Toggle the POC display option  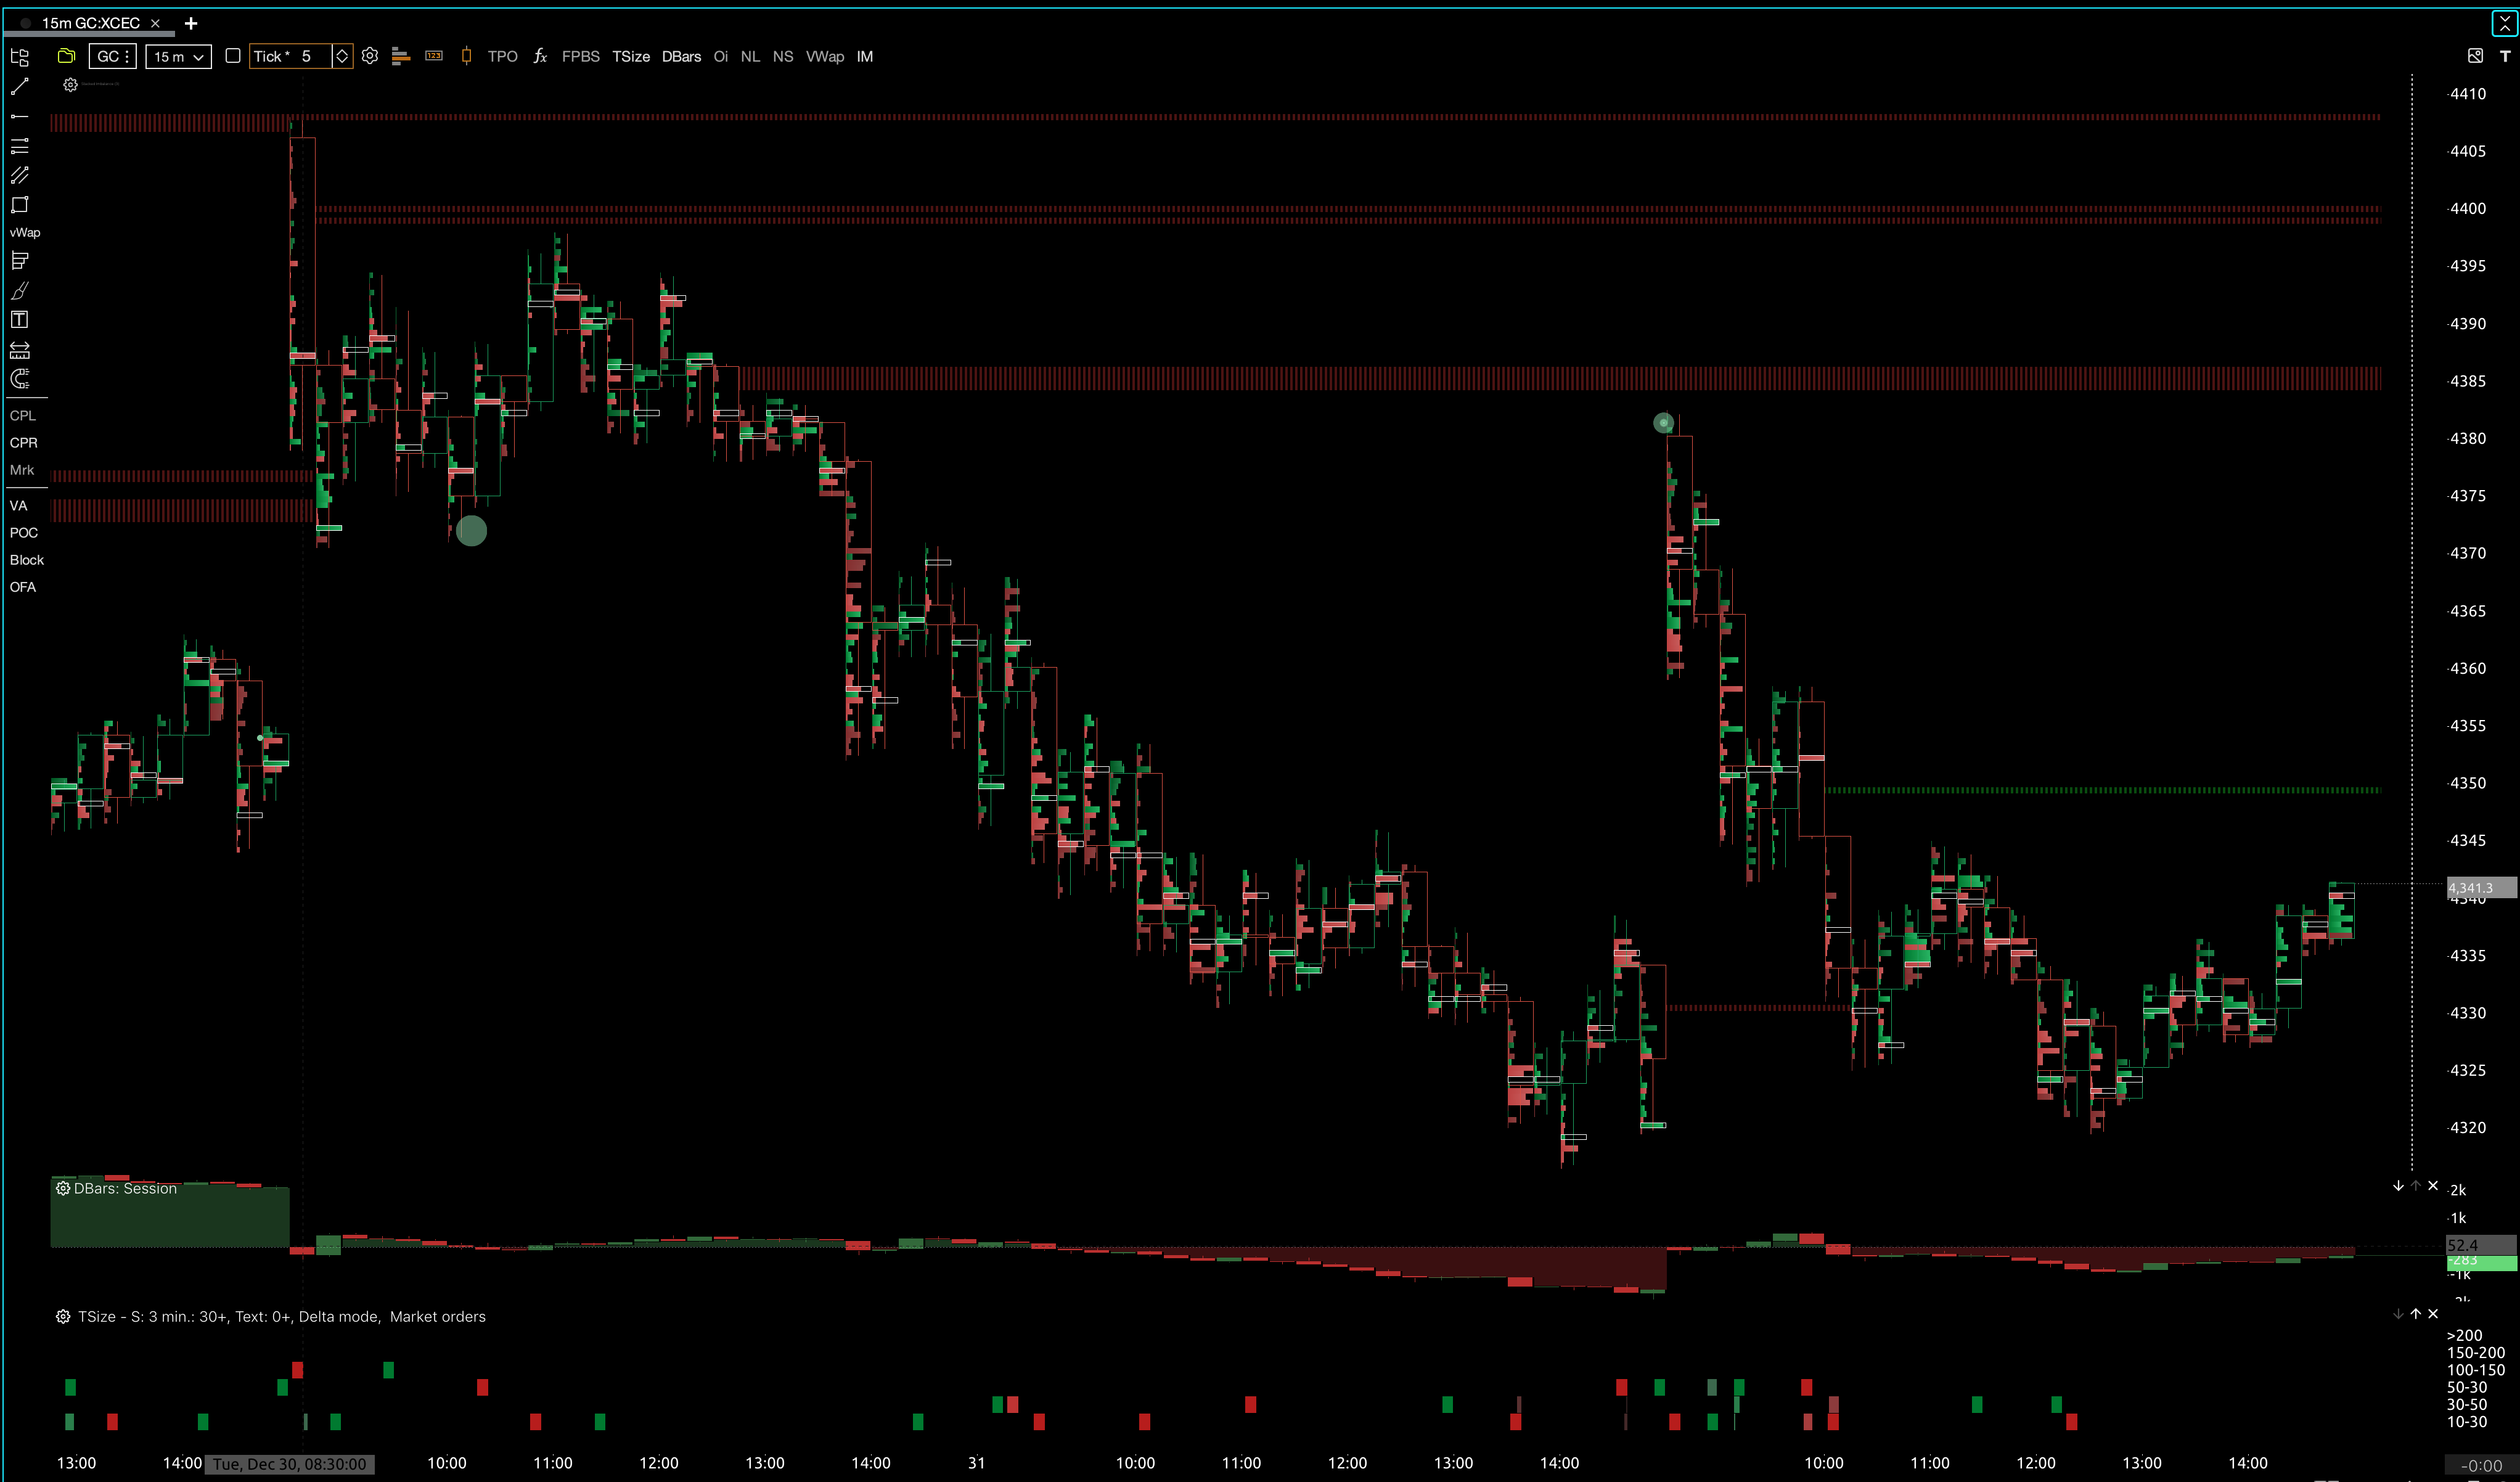pyautogui.click(x=23, y=533)
